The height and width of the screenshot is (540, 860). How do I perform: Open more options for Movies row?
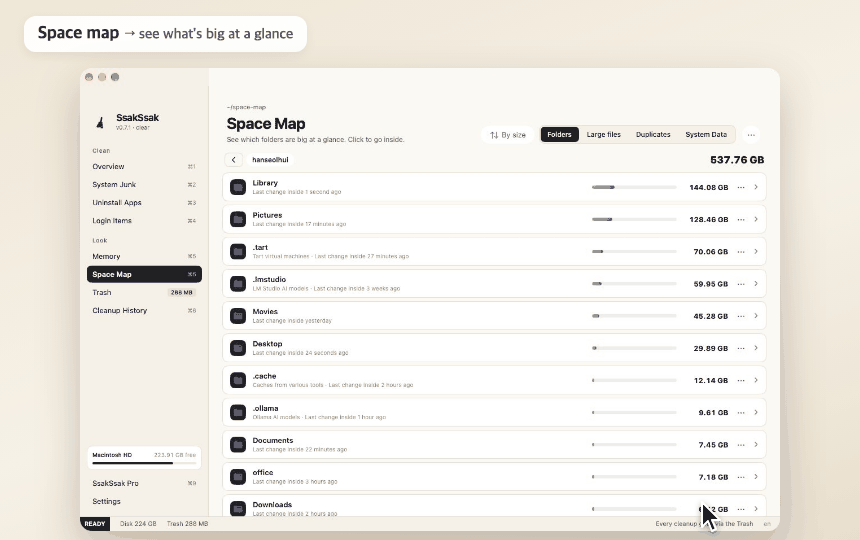[741, 316]
